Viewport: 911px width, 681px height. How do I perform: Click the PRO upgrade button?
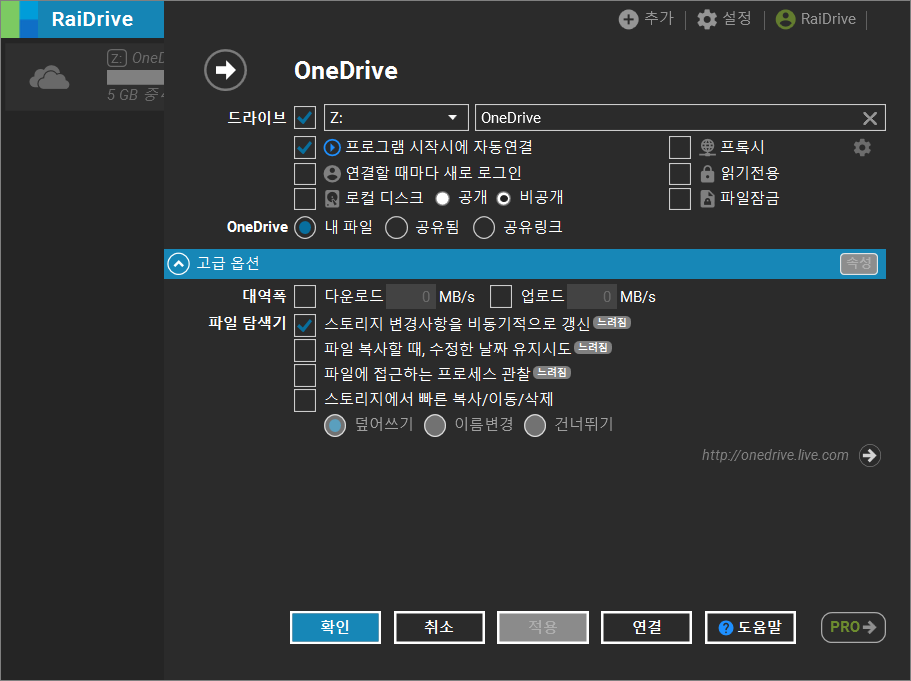[x=853, y=628]
